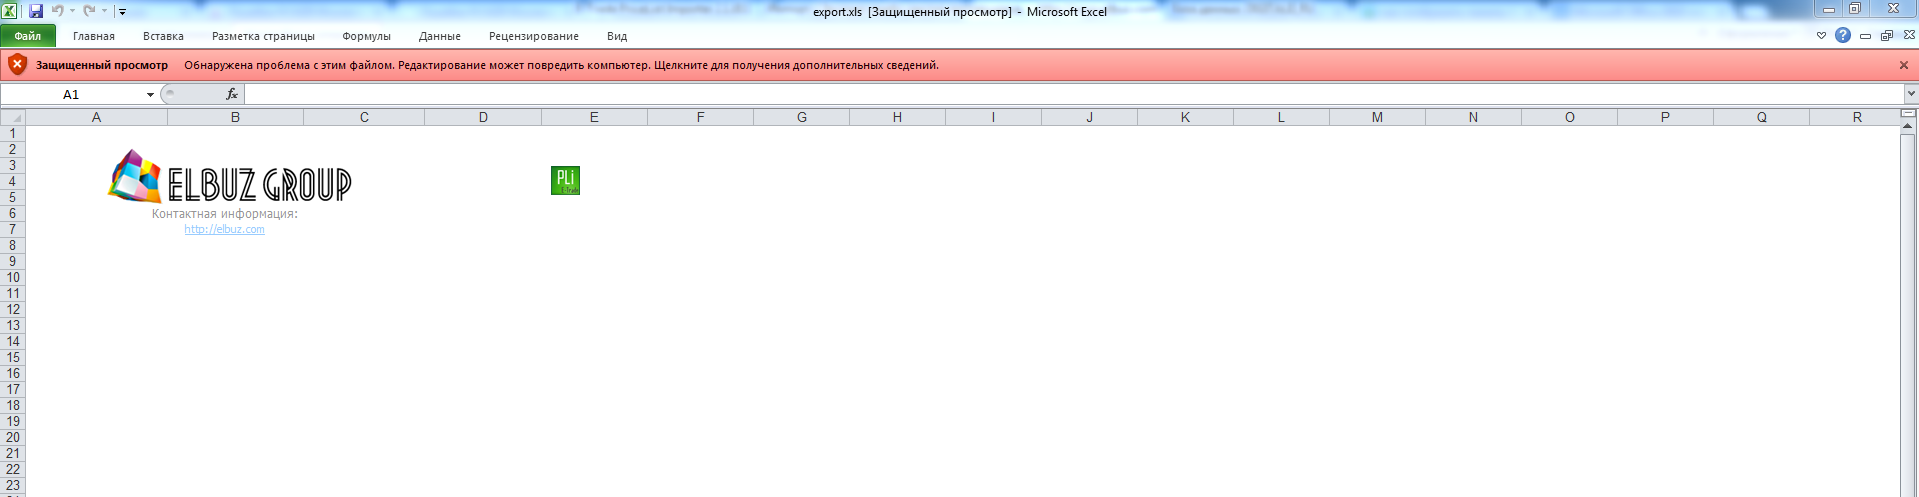The height and width of the screenshot is (497, 1919).
Task: Select row 23 header
Action: (x=13, y=485)
